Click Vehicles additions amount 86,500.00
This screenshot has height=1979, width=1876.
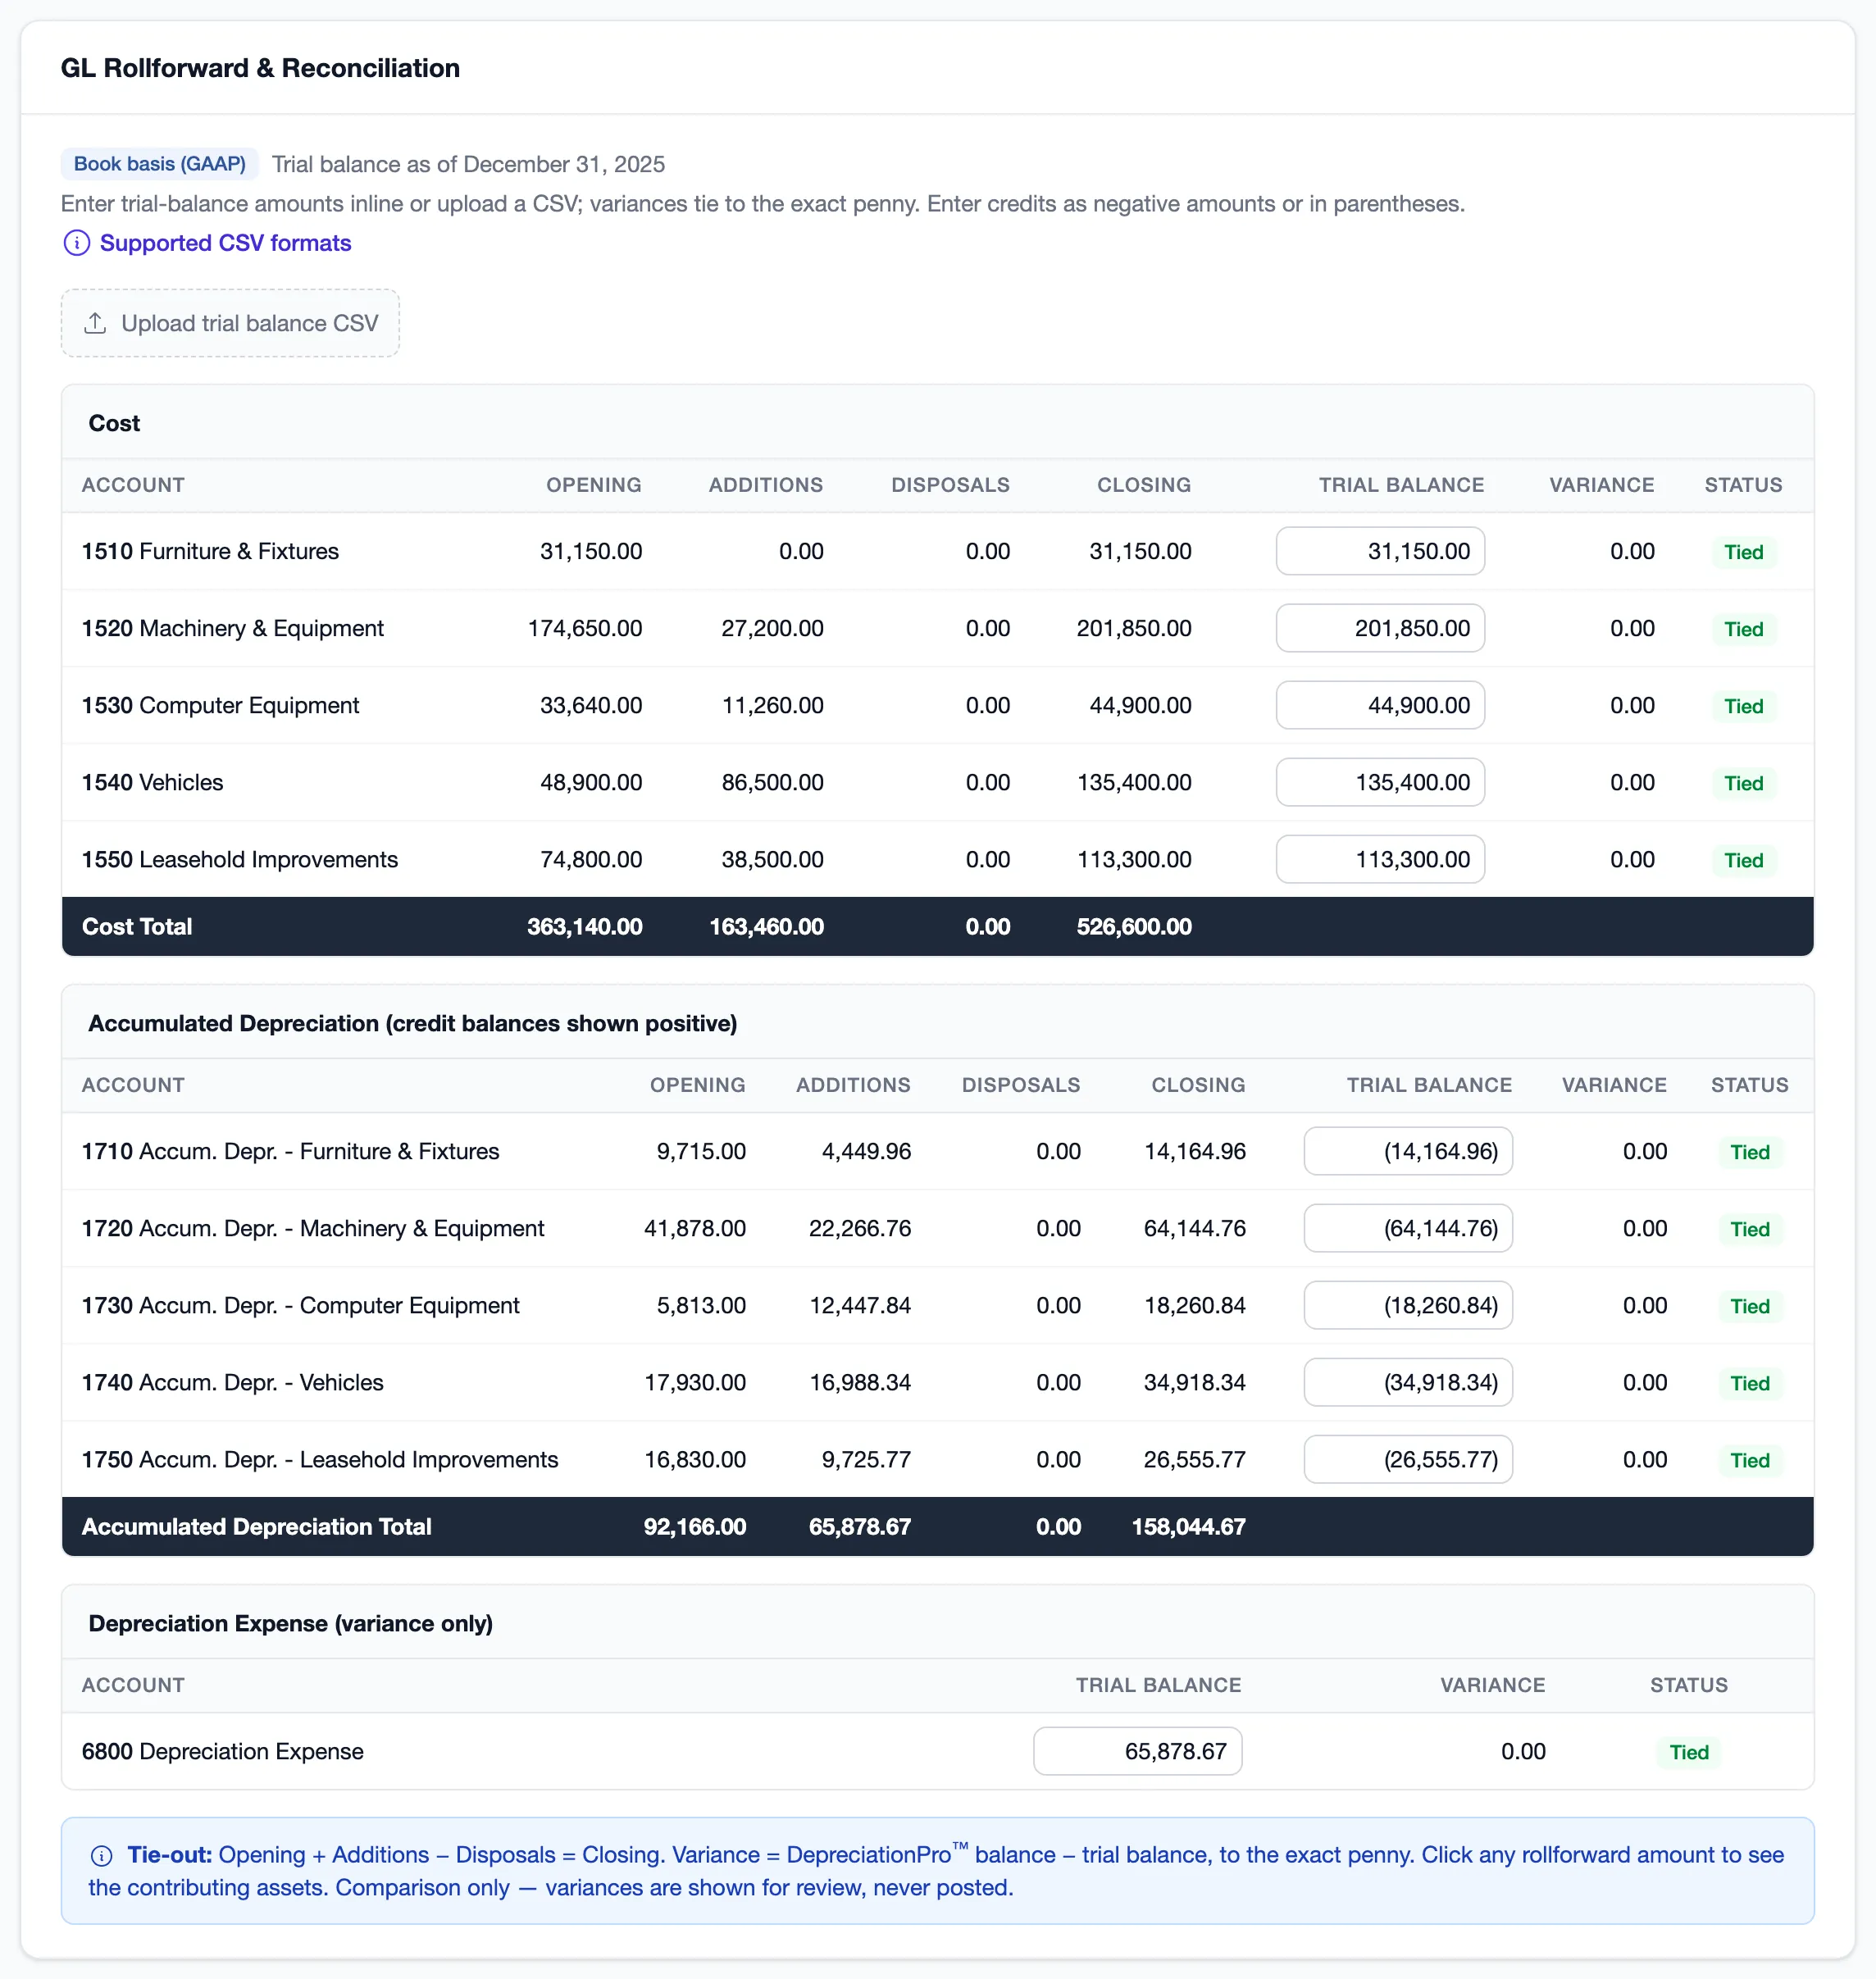click(x=772, y=782)
